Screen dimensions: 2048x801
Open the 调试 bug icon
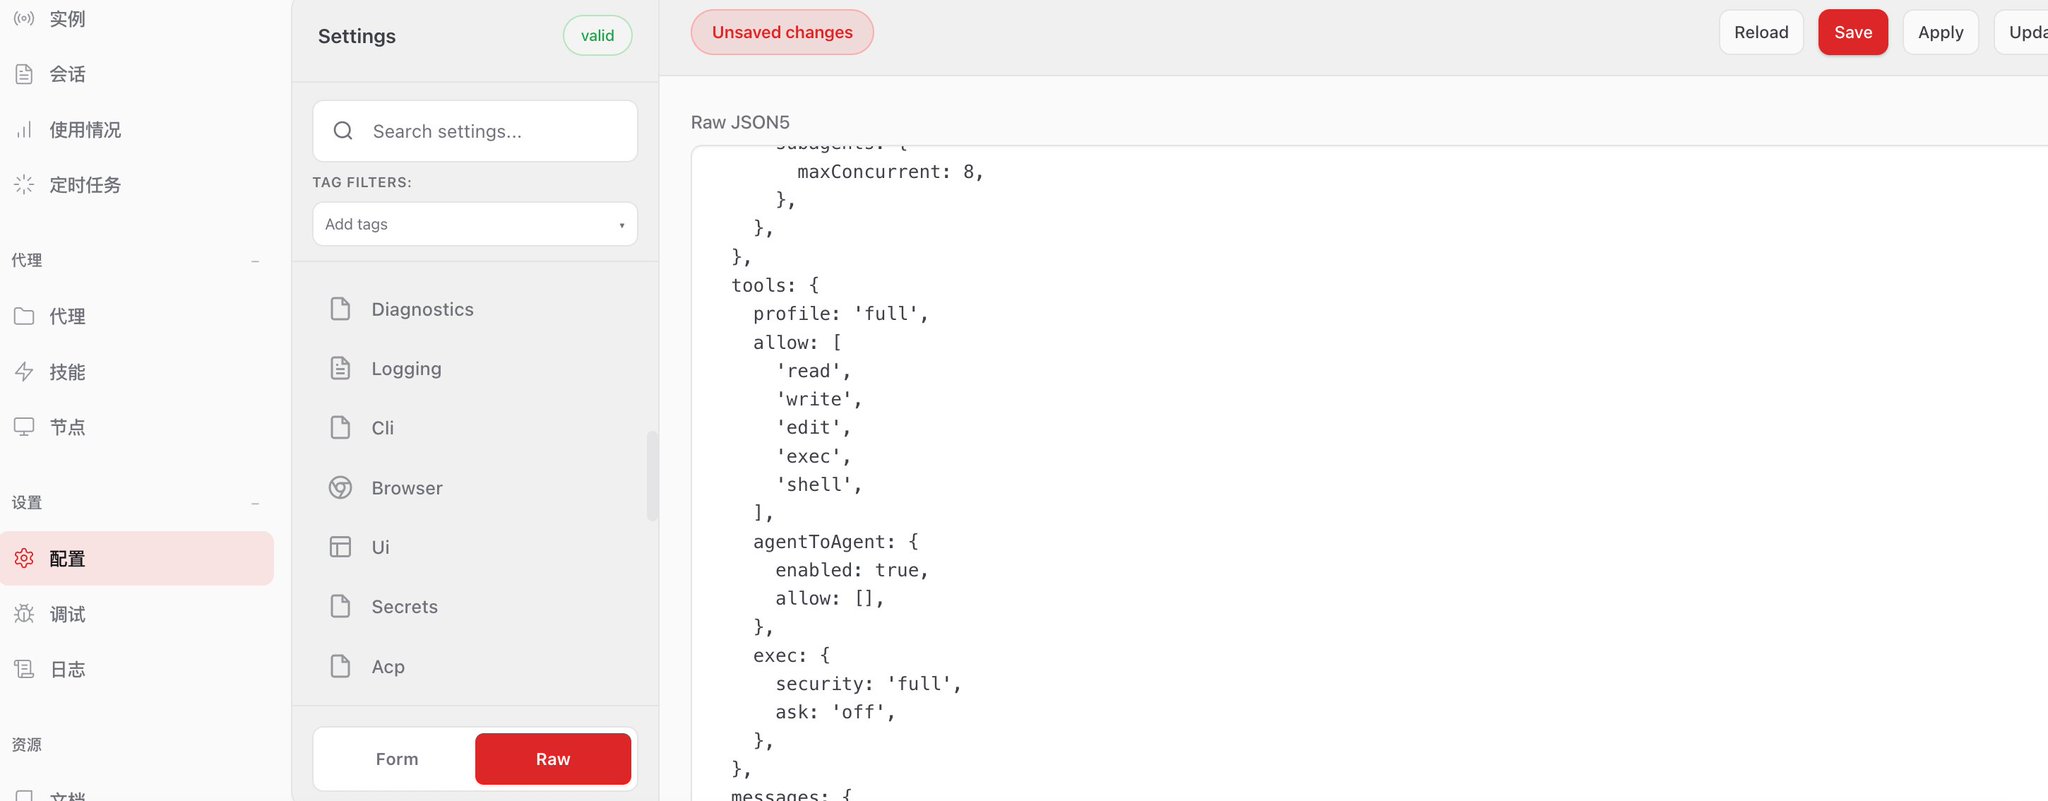(24, 614)
